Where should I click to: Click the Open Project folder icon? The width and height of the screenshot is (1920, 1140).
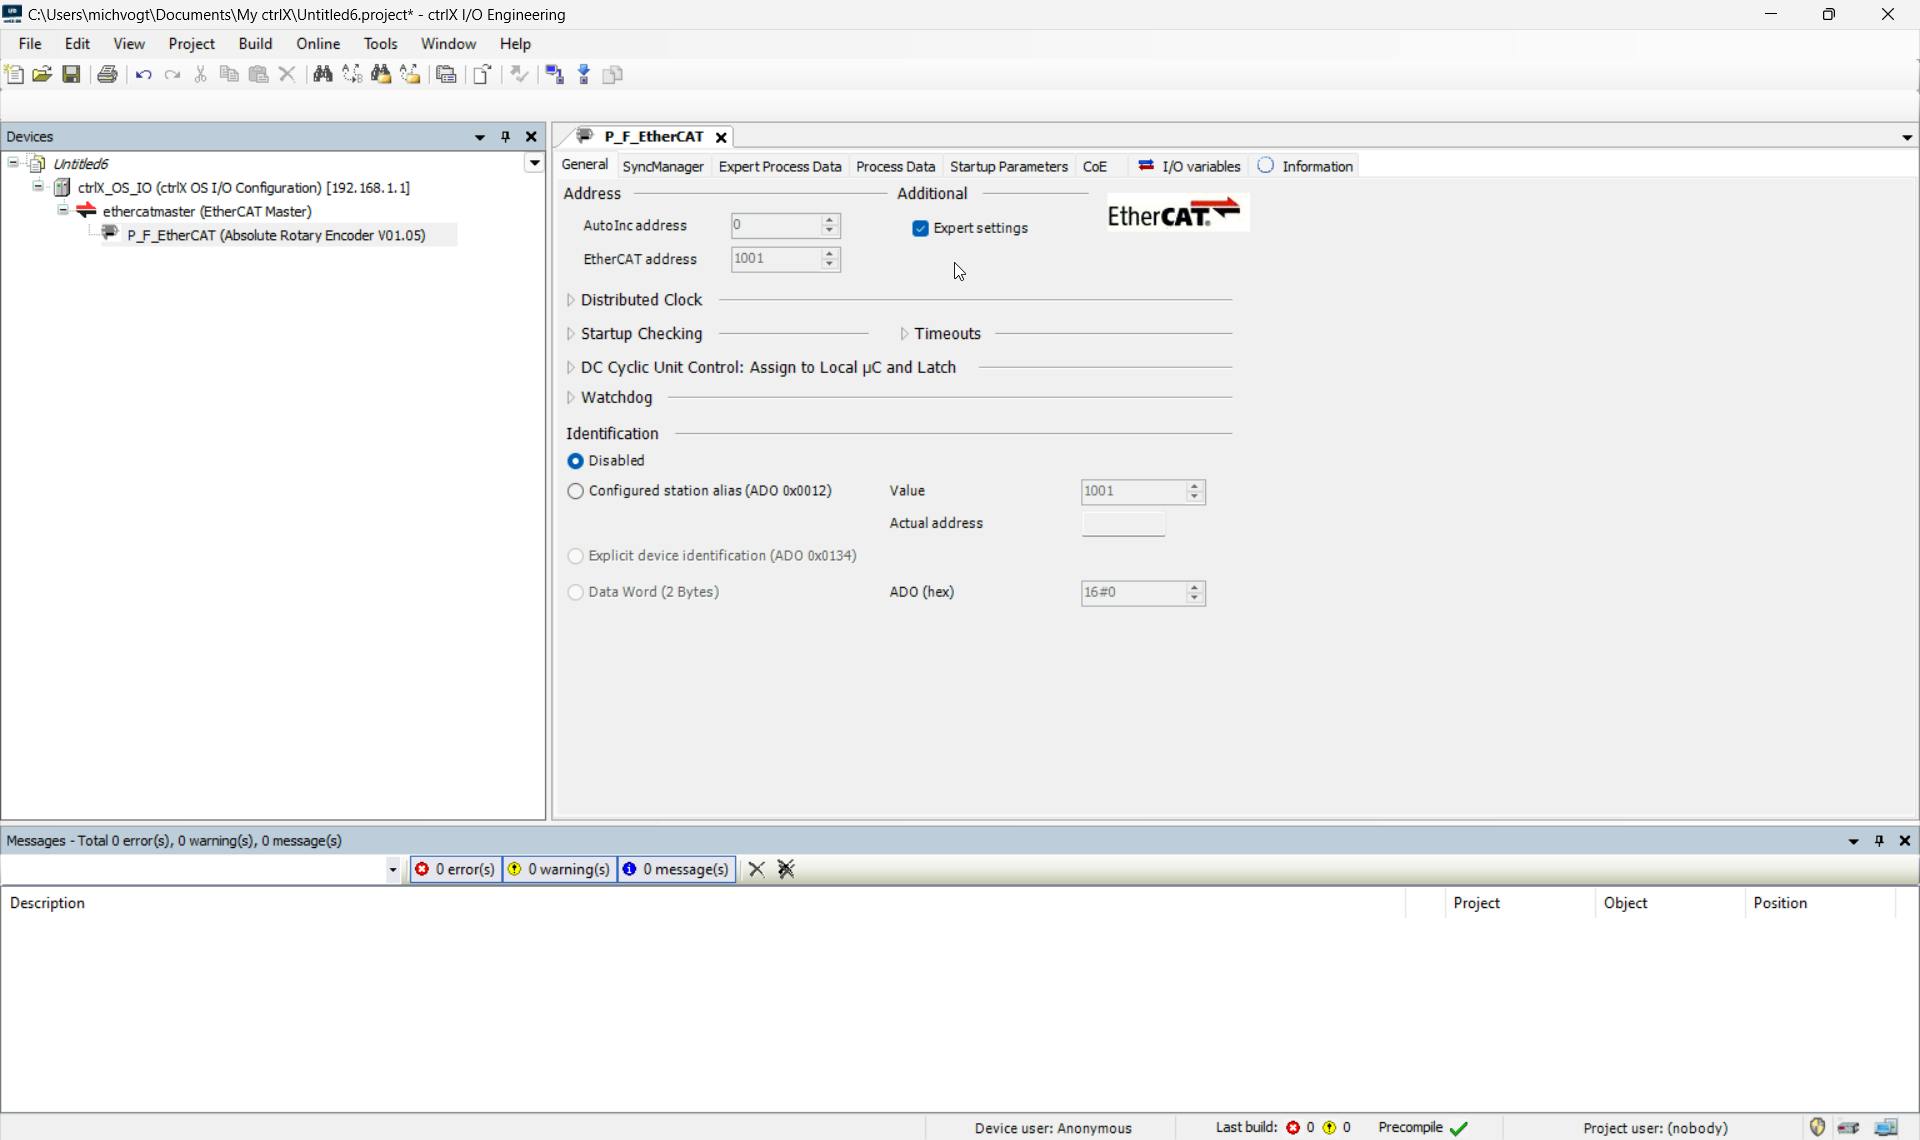point(42,75)
